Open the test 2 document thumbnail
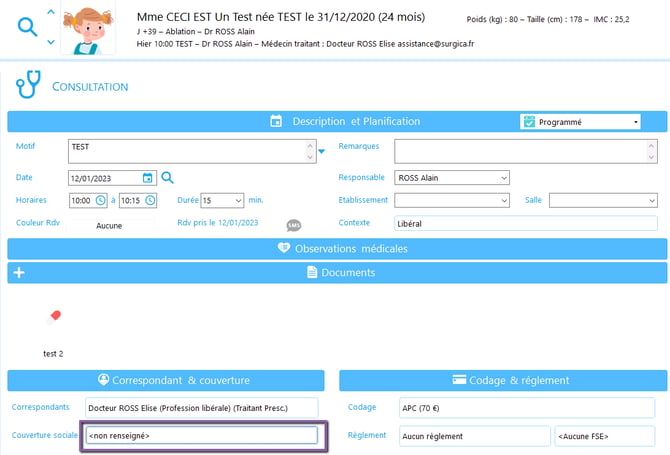 [54, 317]
